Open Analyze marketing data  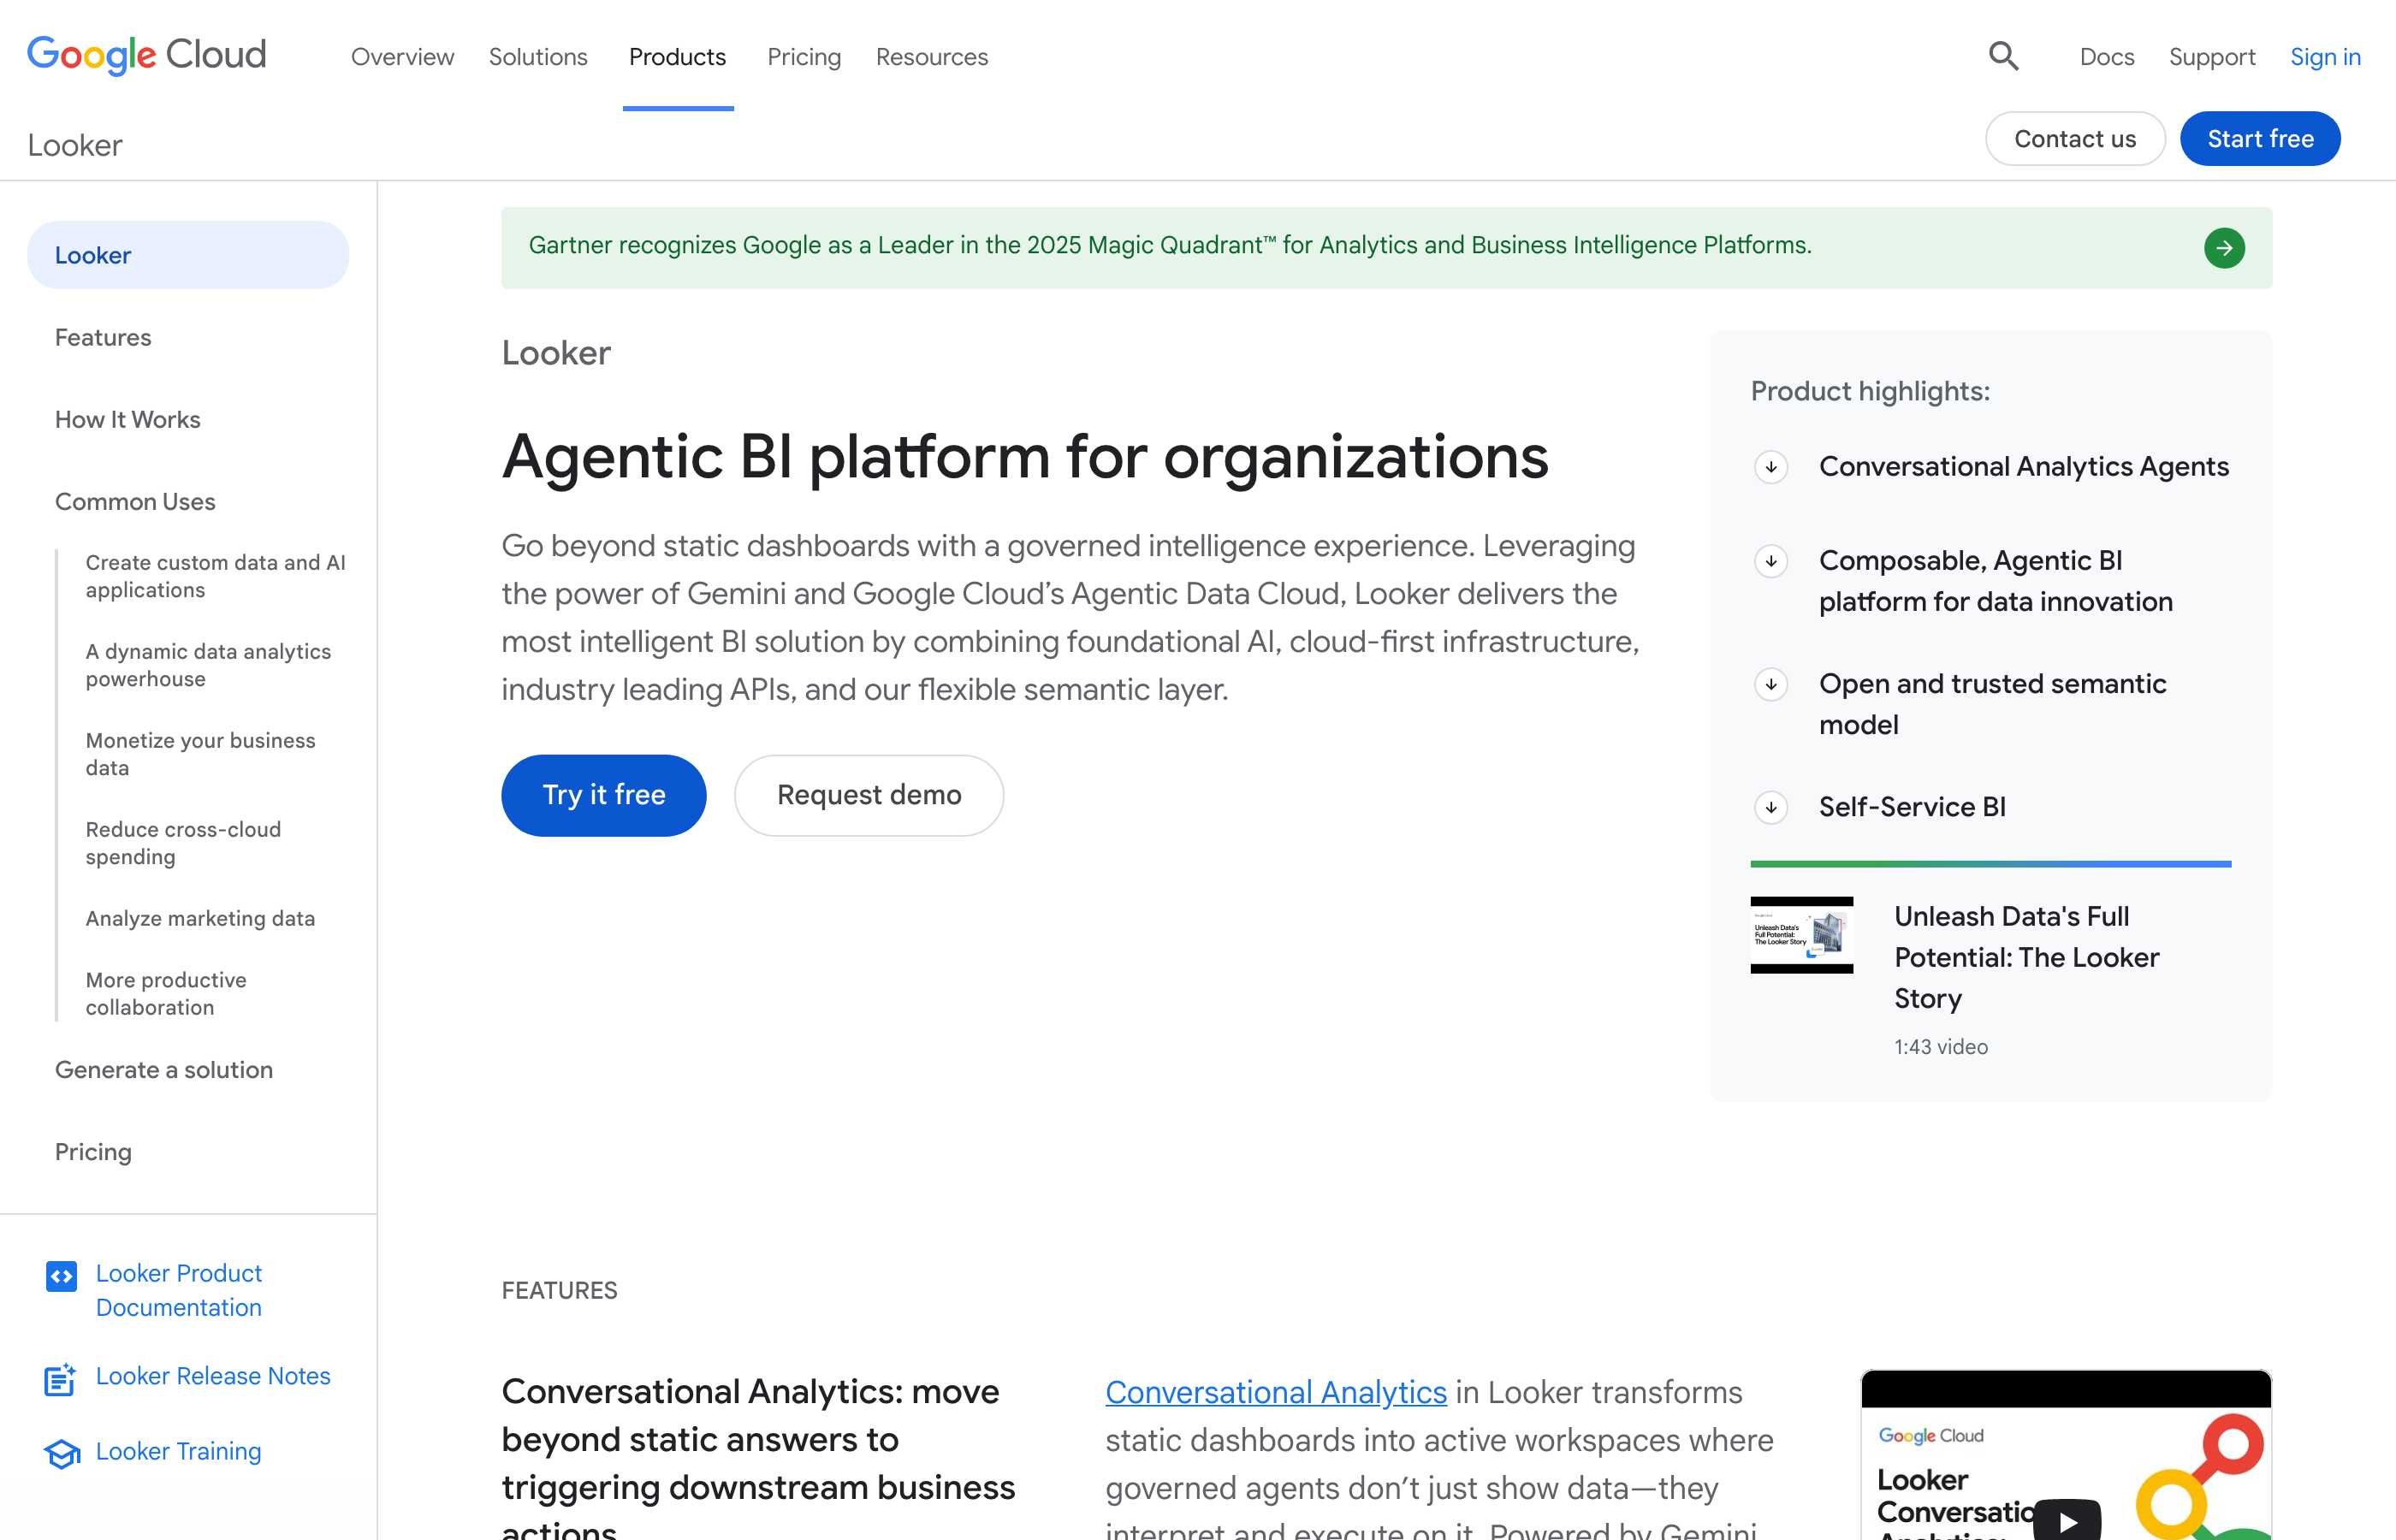point(200,918)
